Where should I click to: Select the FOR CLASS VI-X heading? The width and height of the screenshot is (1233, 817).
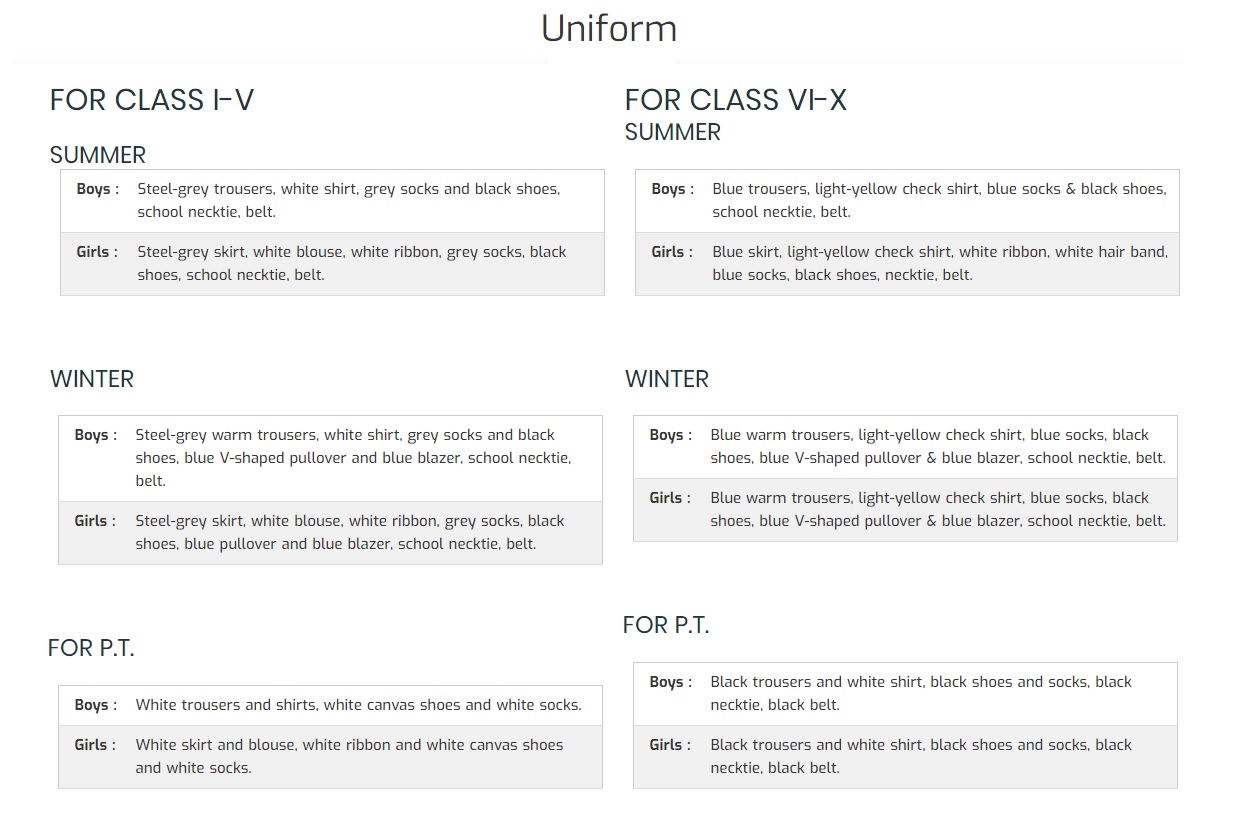736,100
